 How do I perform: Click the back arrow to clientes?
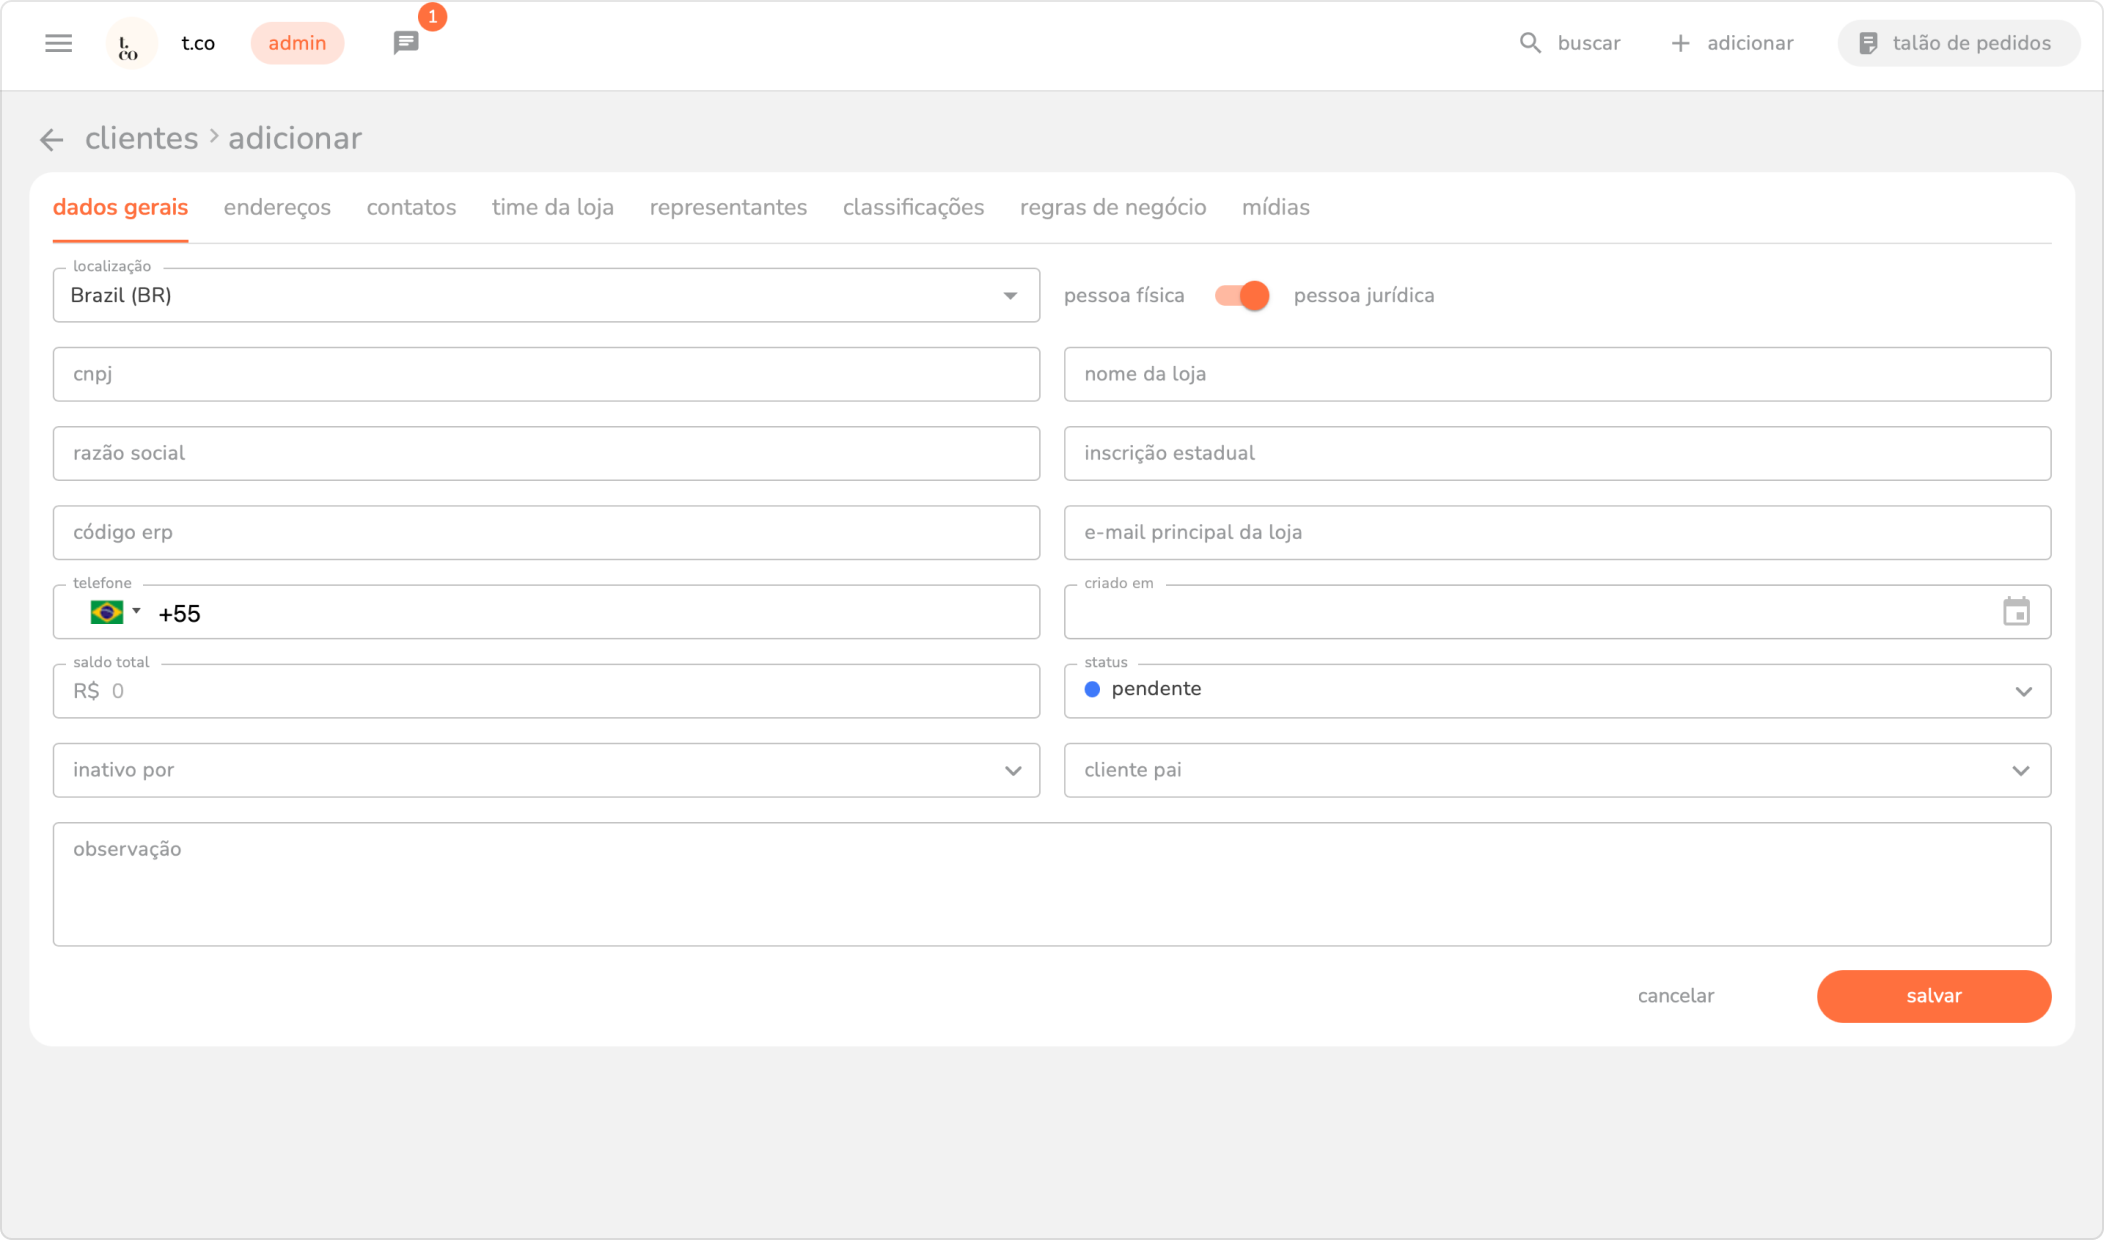click(x=52, y=139)
